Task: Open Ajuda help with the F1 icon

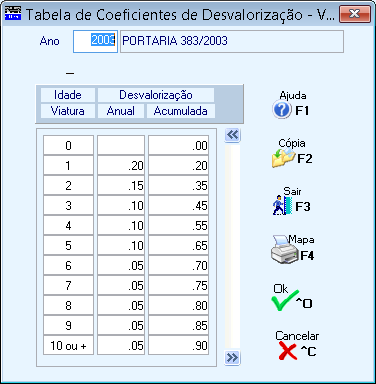Action: [x=281, y=110]
